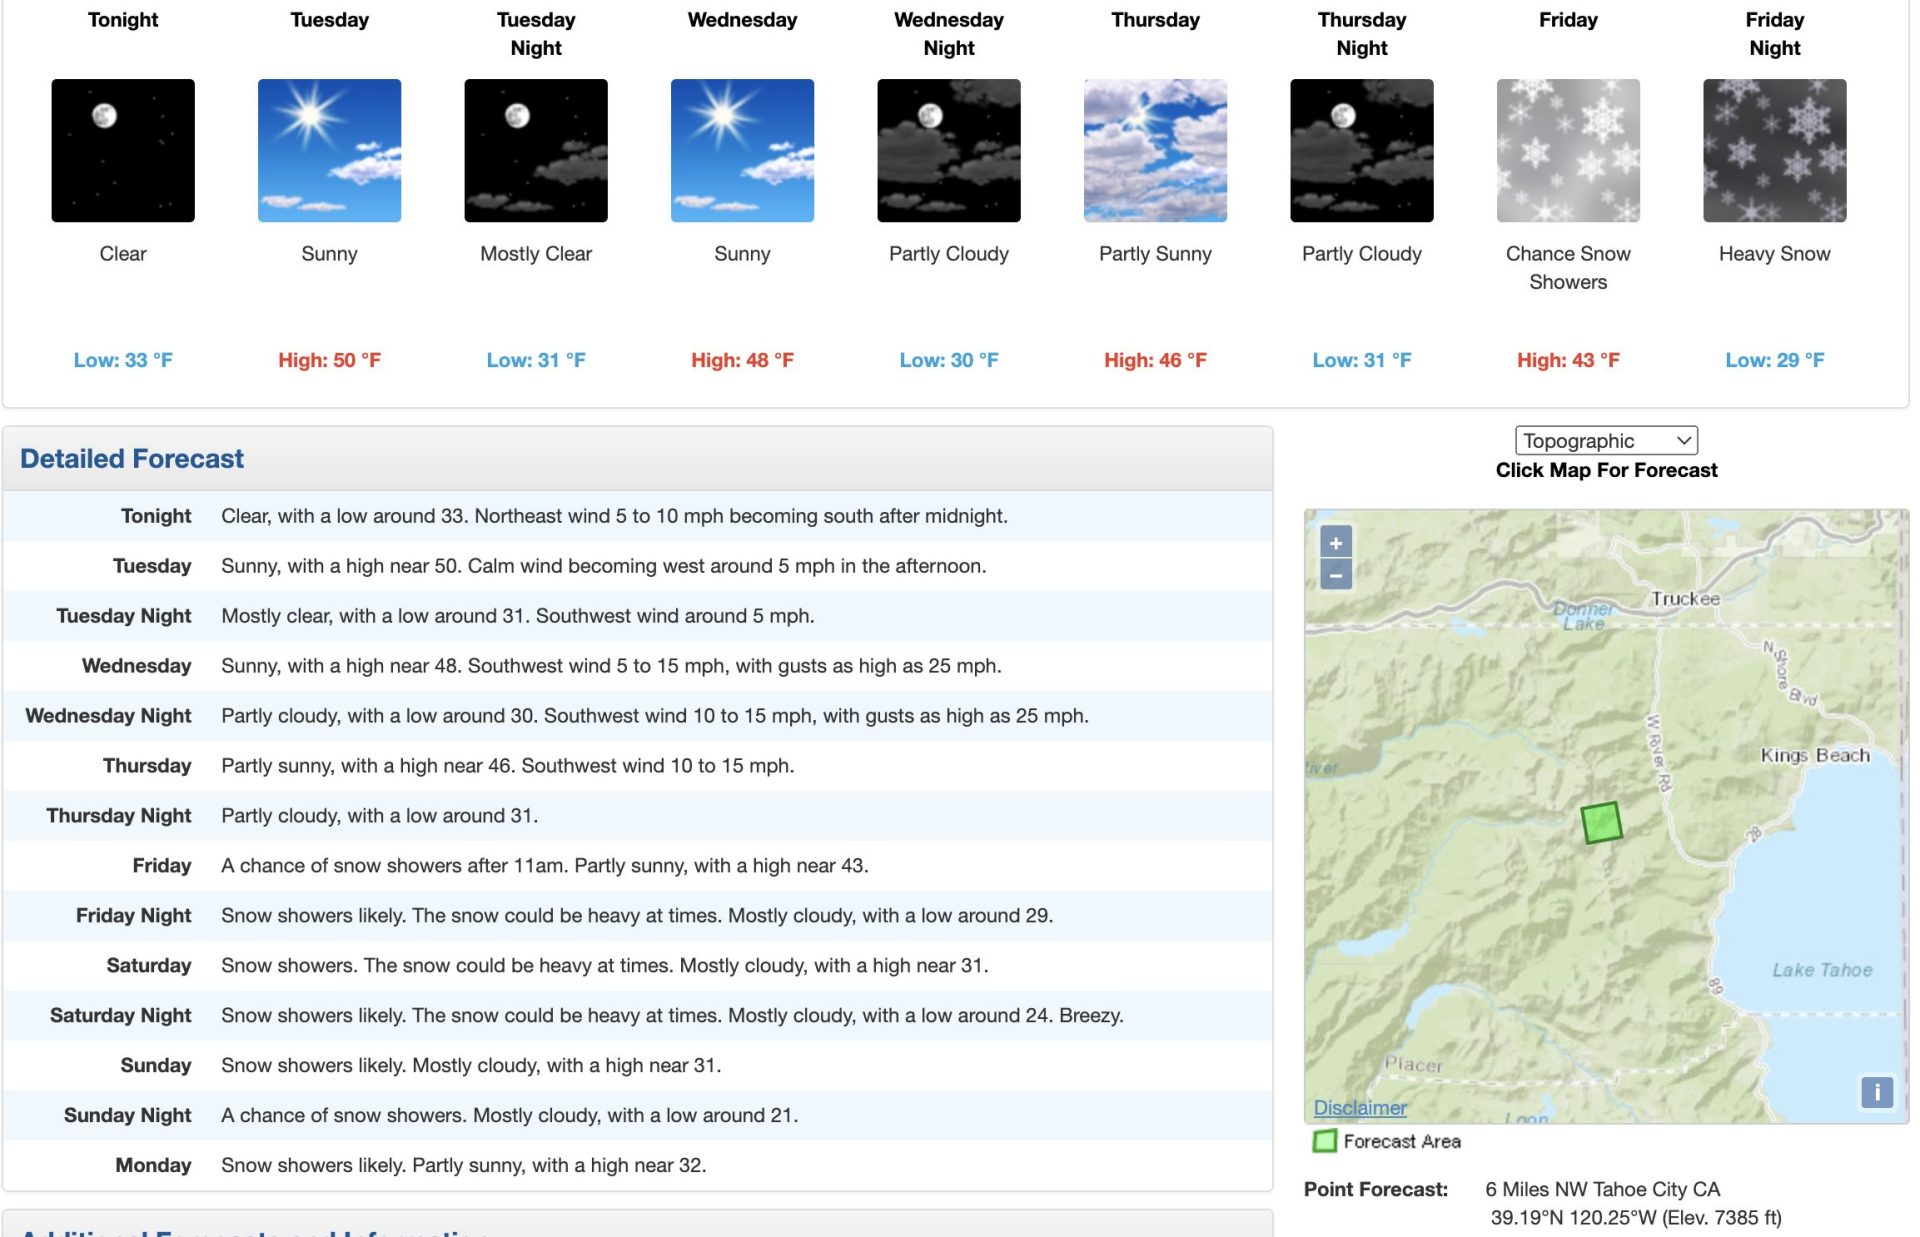The height and width of the screenshot is (1237, 1920).
Task: Select the 'High: 48 °F' temperature text
Action: 742,360
